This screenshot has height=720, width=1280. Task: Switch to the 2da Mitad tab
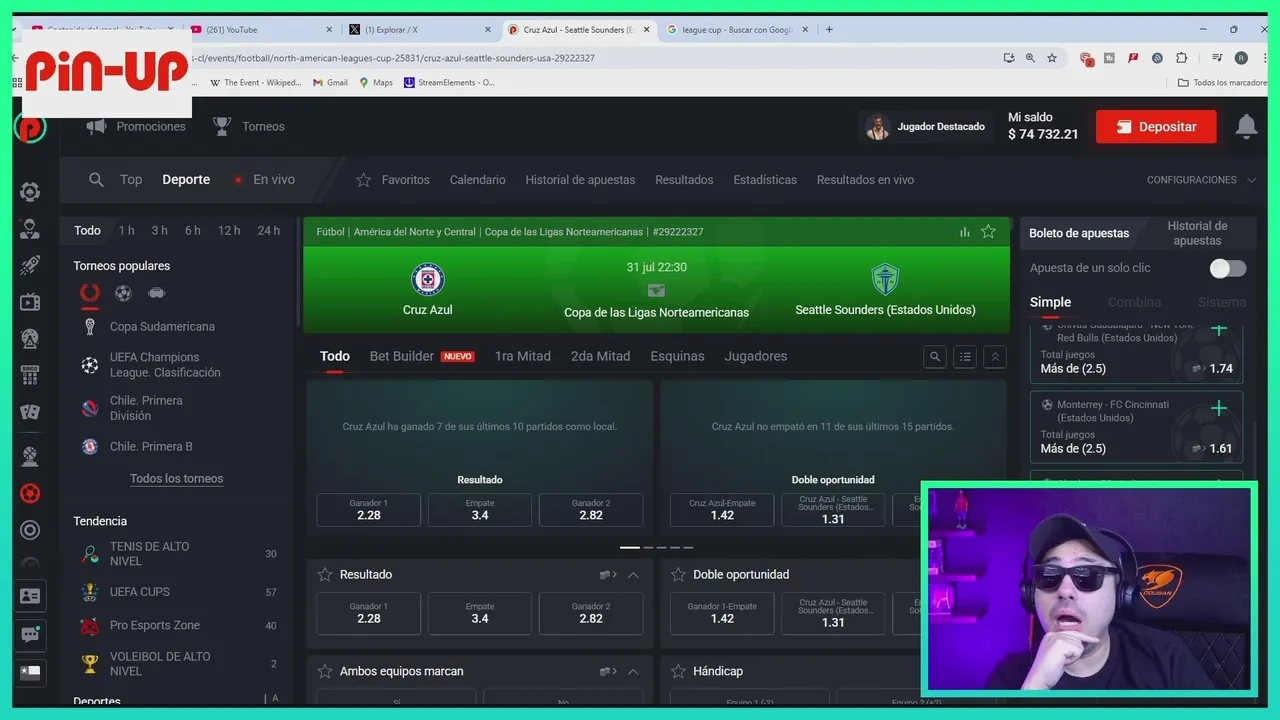click(600, 356)
